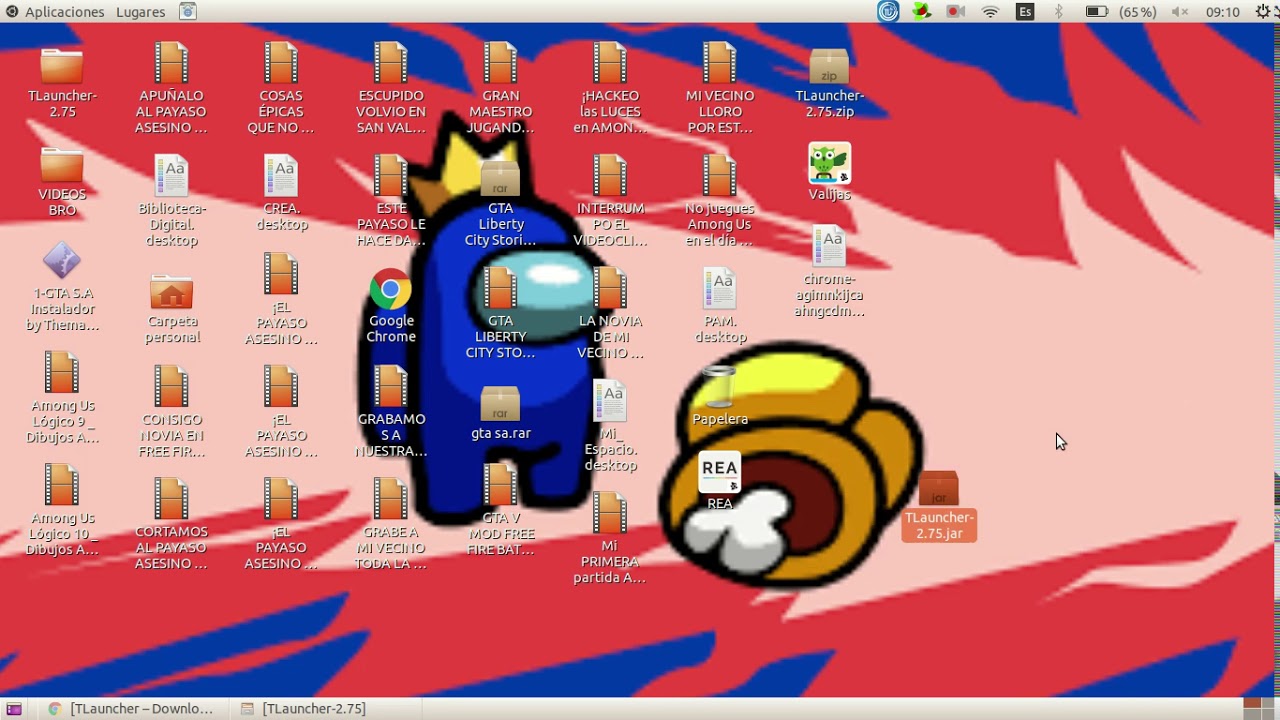Open the Aplicaciones menu
Image resolution: width=1280 pixels, height=720 pixels.
(x=54, y=12)
